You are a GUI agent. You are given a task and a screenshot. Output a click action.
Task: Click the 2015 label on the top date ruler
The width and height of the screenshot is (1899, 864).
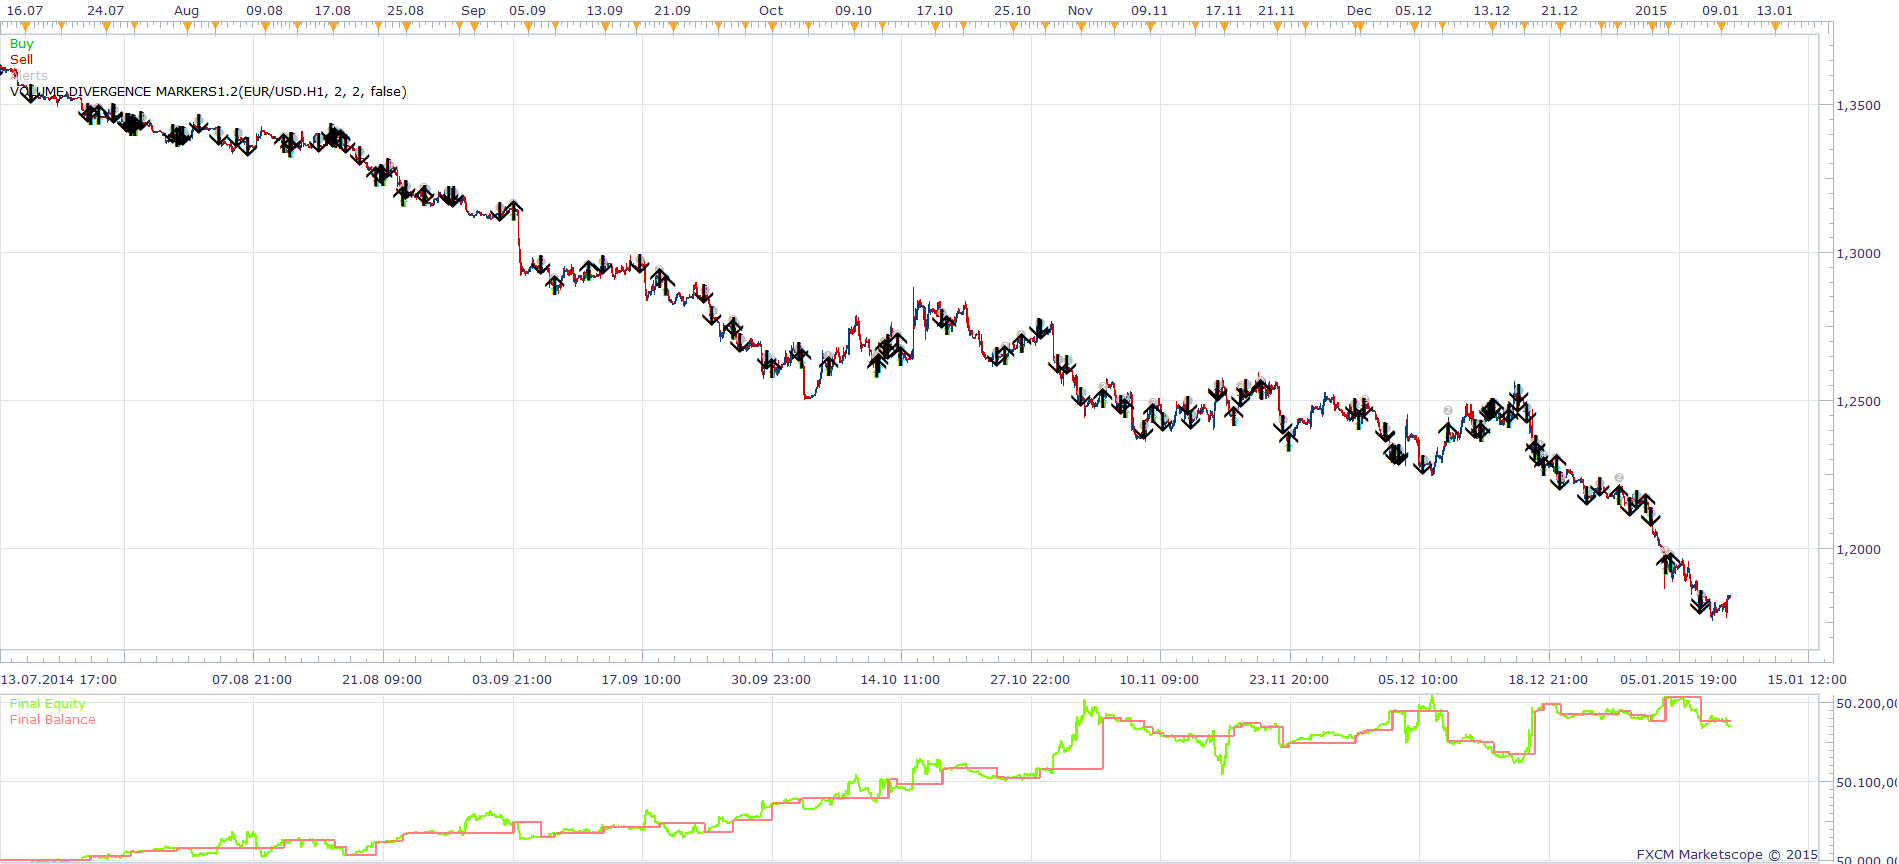tap(1651, 11)
